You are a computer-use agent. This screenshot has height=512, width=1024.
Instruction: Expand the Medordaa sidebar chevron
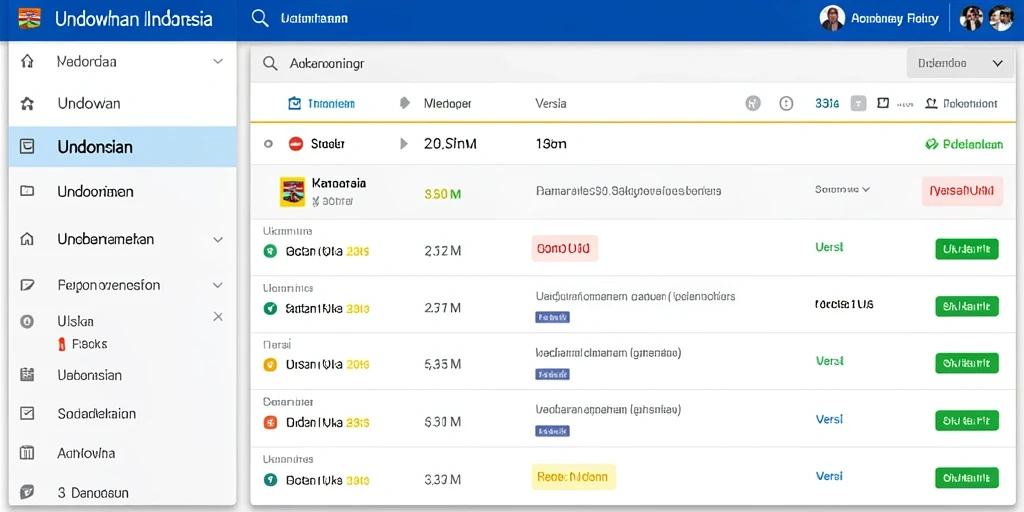[218, 61]
